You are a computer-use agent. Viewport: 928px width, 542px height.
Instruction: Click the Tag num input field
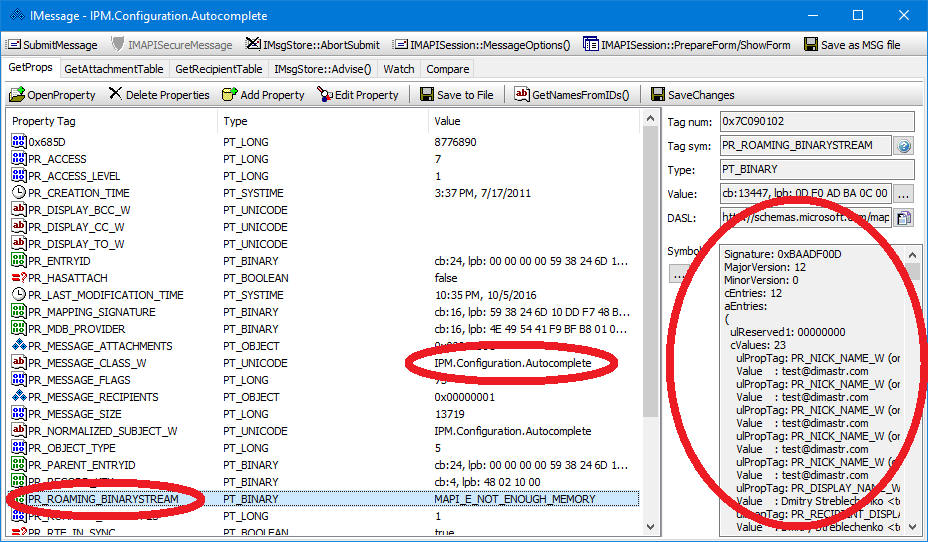point(816,121)
